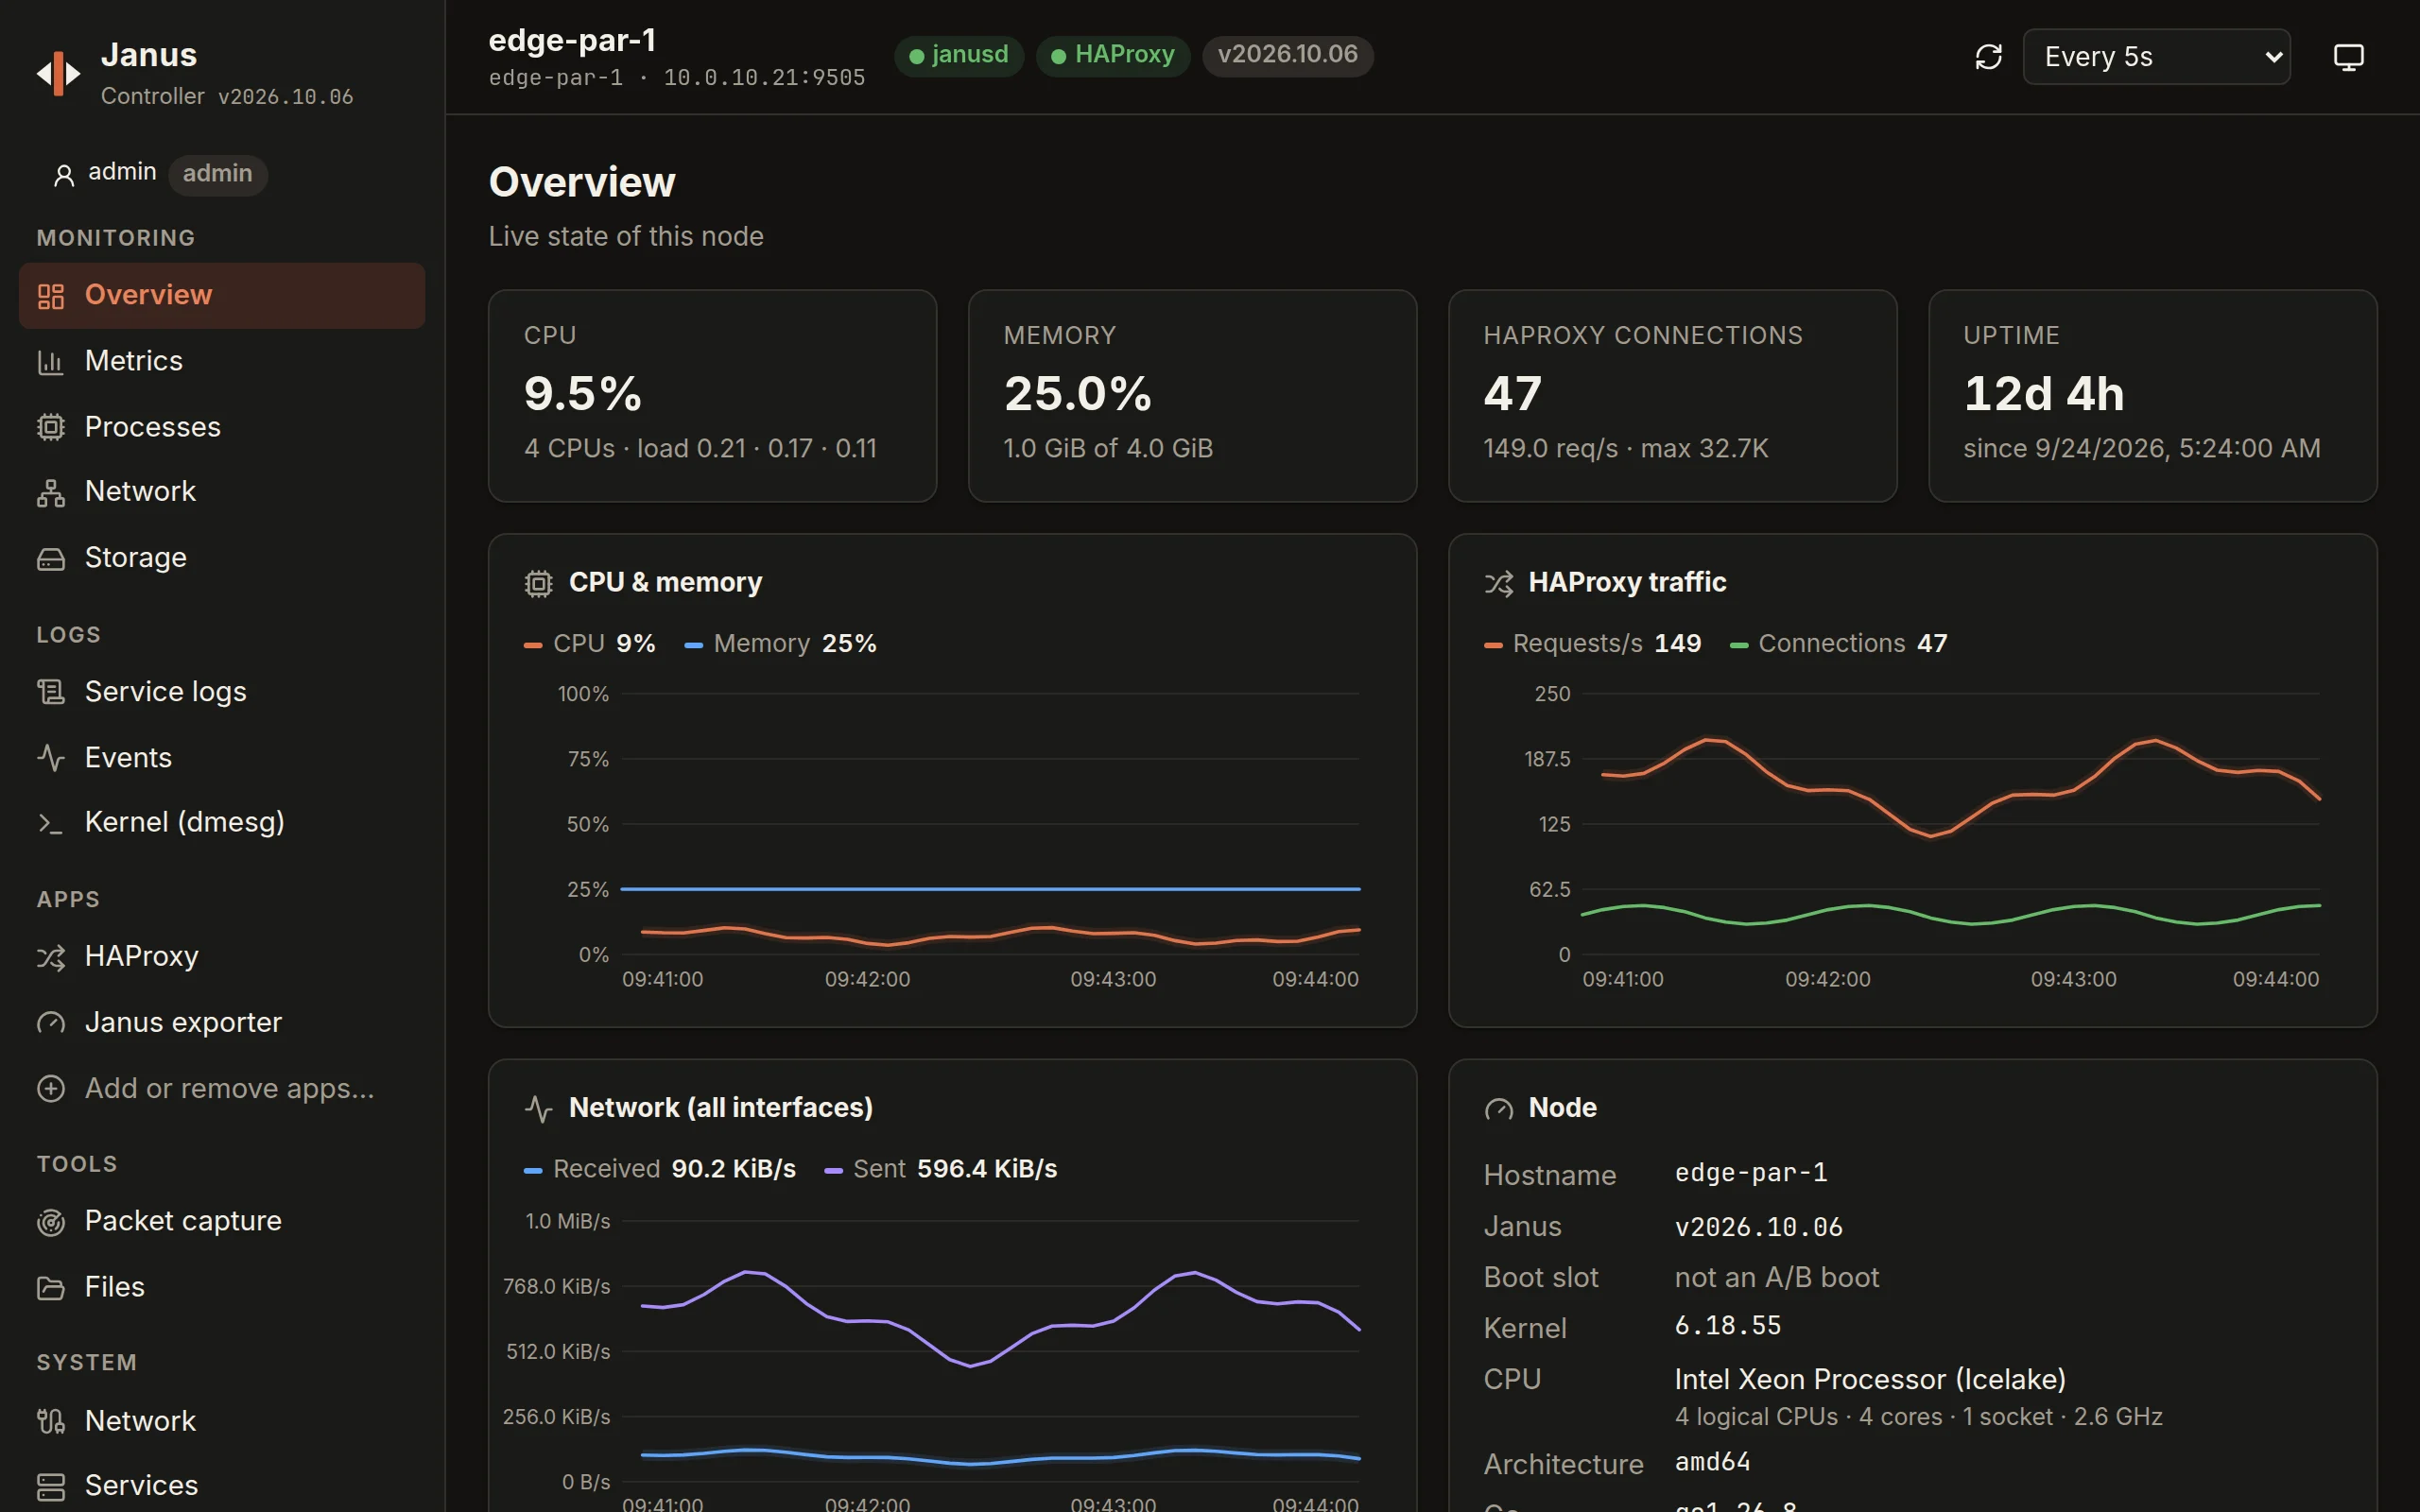Open Kernel (dmesg) logs
The image size is (2420, 1512).
[x=222, y=822]
